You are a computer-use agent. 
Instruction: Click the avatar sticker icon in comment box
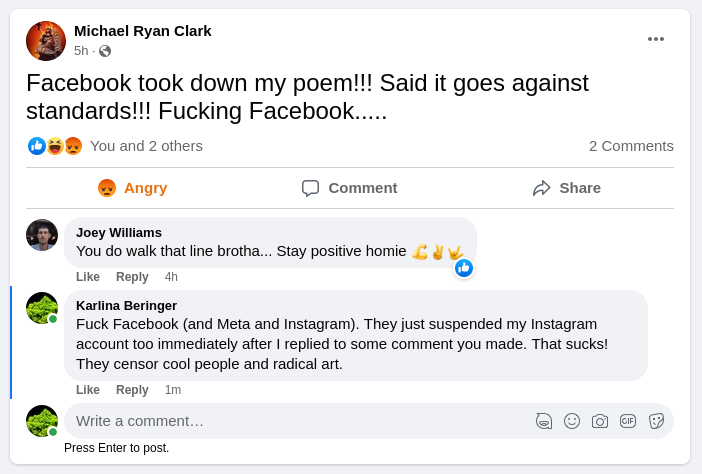(x=544, y=421)
